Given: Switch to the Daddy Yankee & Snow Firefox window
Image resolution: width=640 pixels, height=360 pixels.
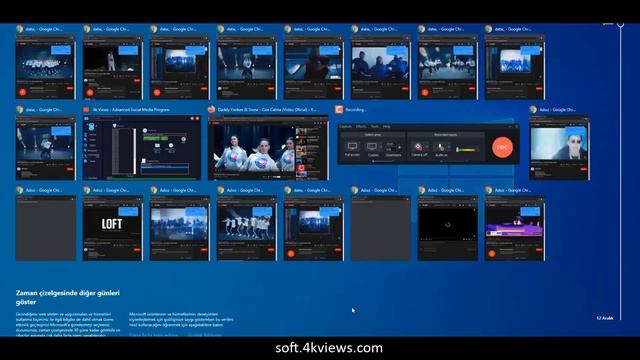Looking at the screenshot, I should (x=268, y=148).
